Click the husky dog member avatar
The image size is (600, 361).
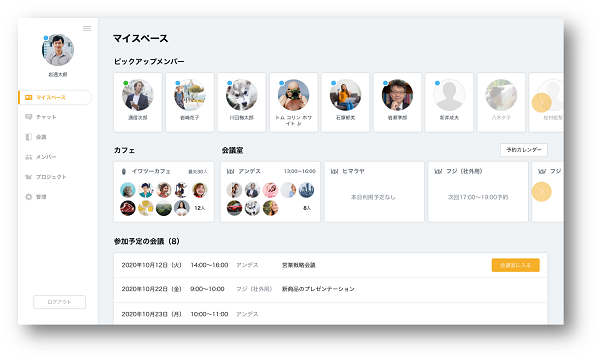(241, 95)
